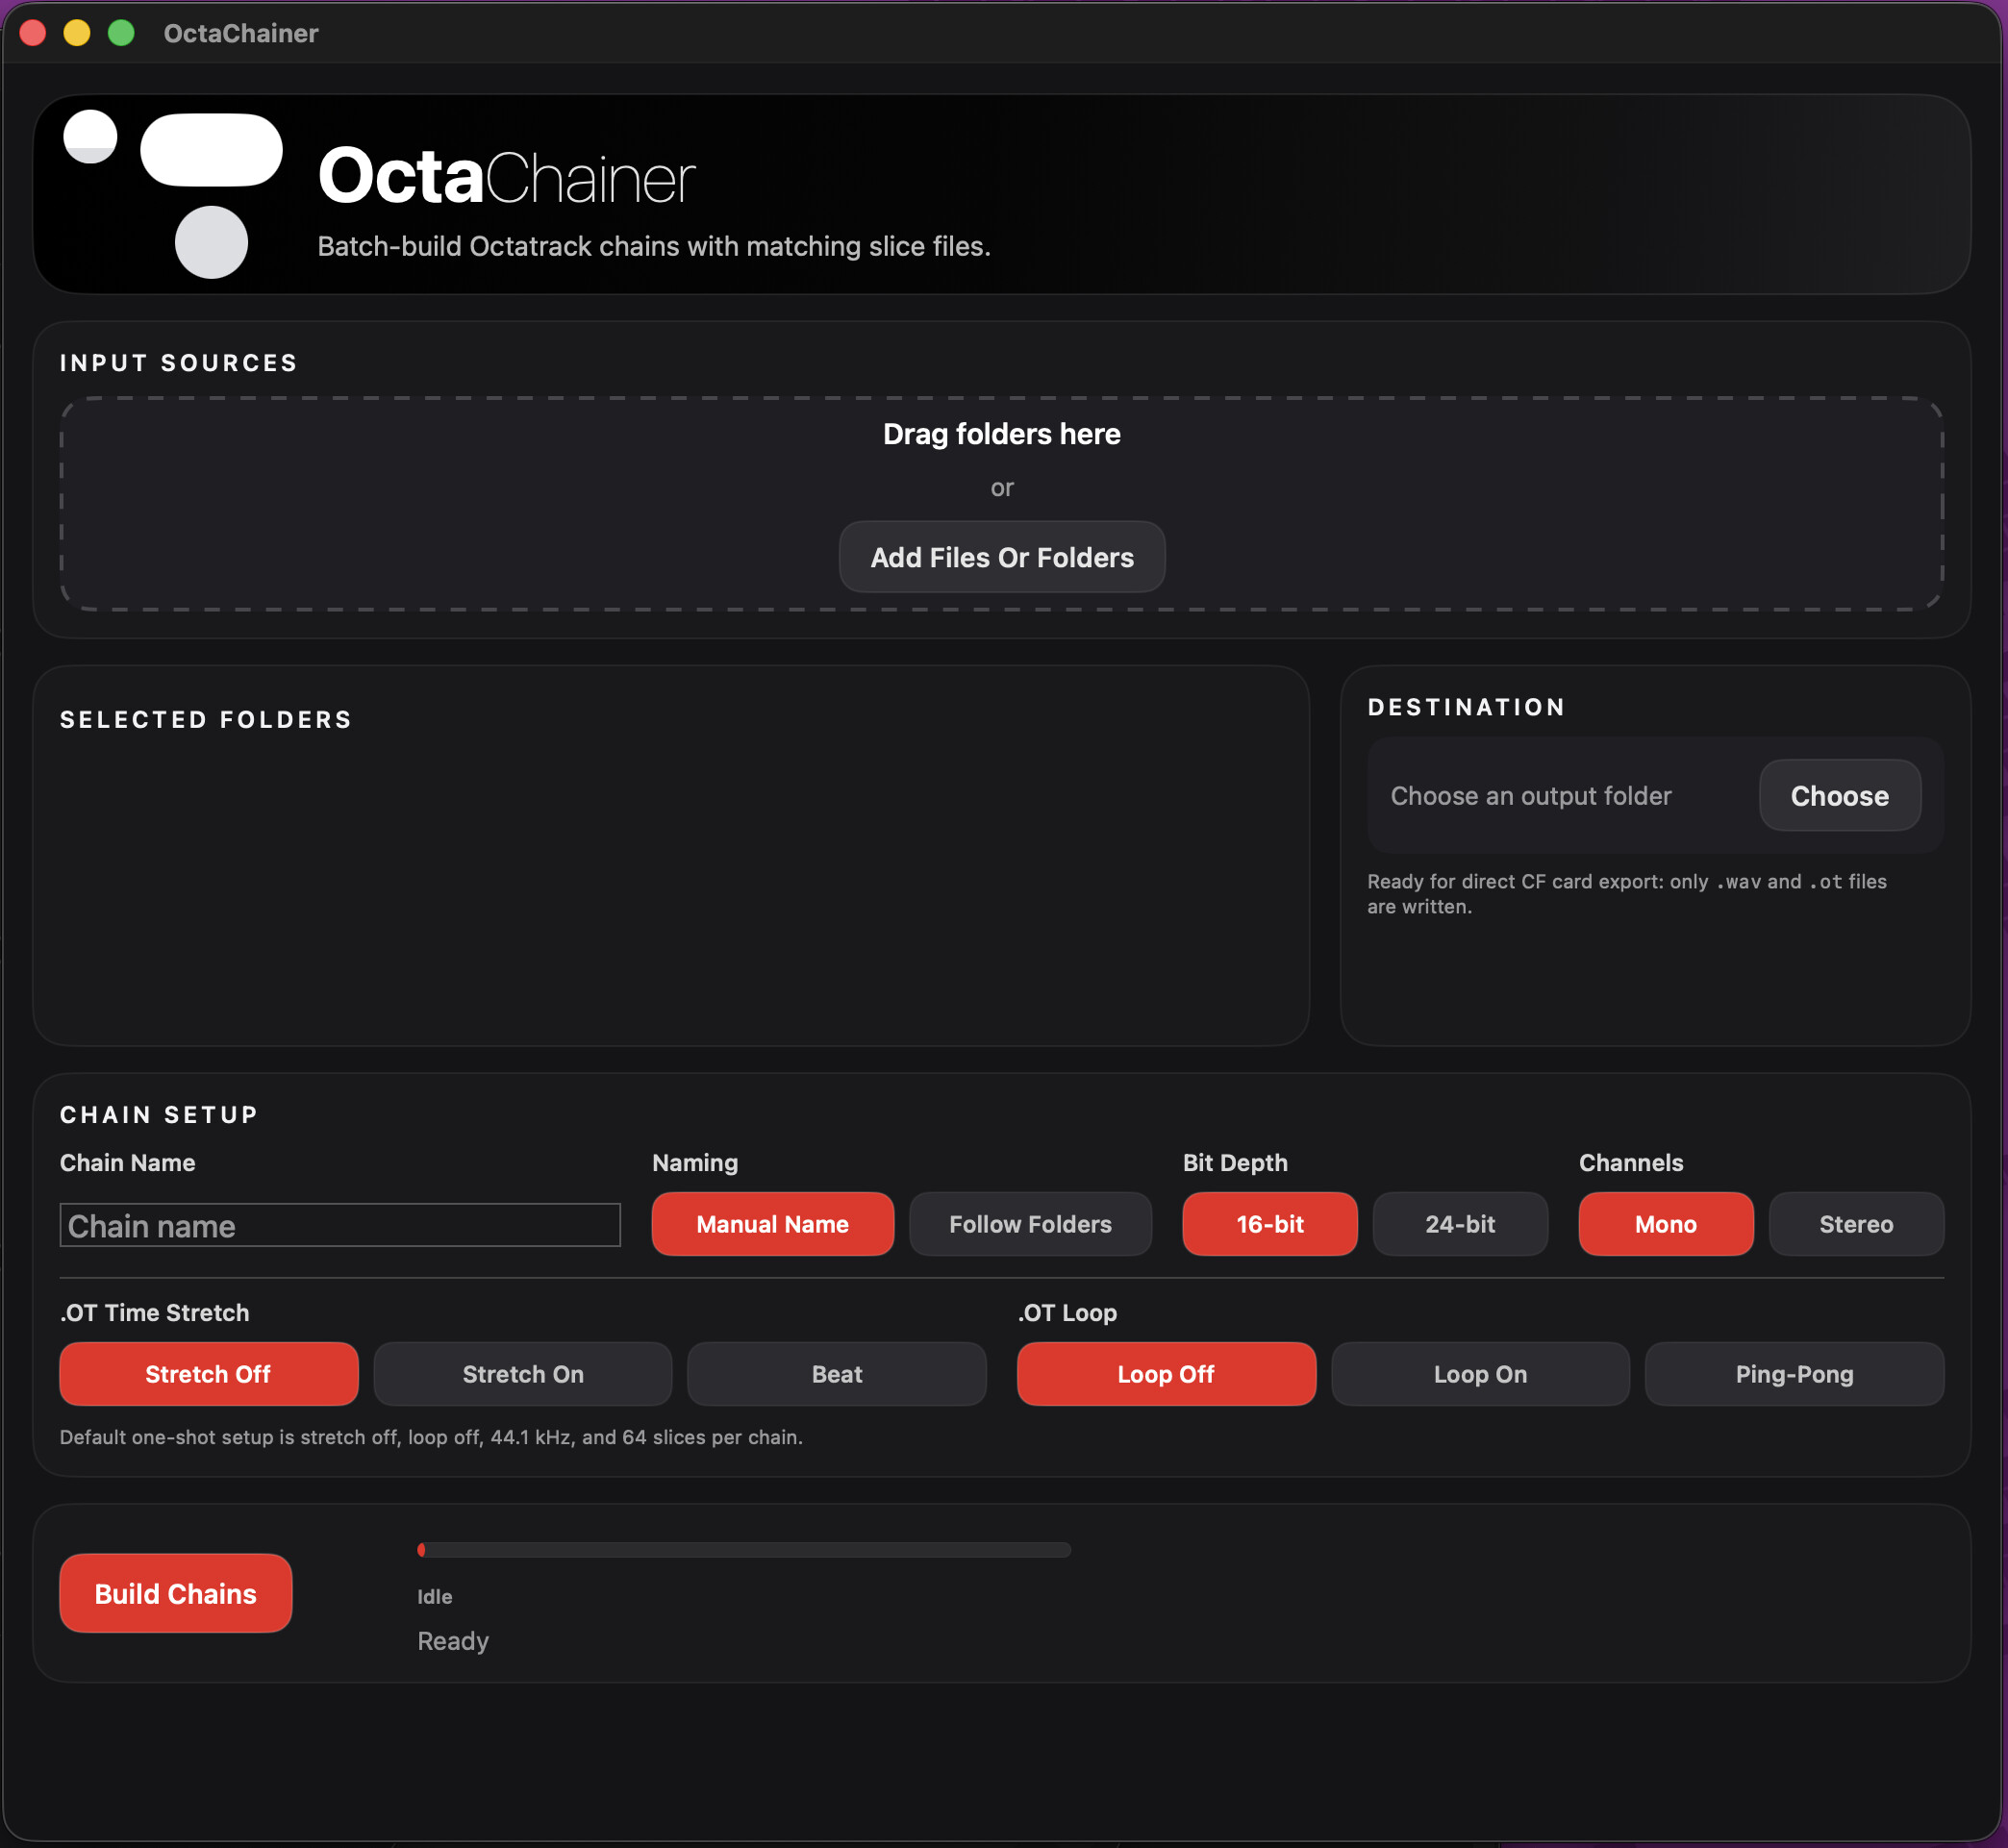
Task: Select Stretch Off for time stretch
Action: tap(208, 1374)
